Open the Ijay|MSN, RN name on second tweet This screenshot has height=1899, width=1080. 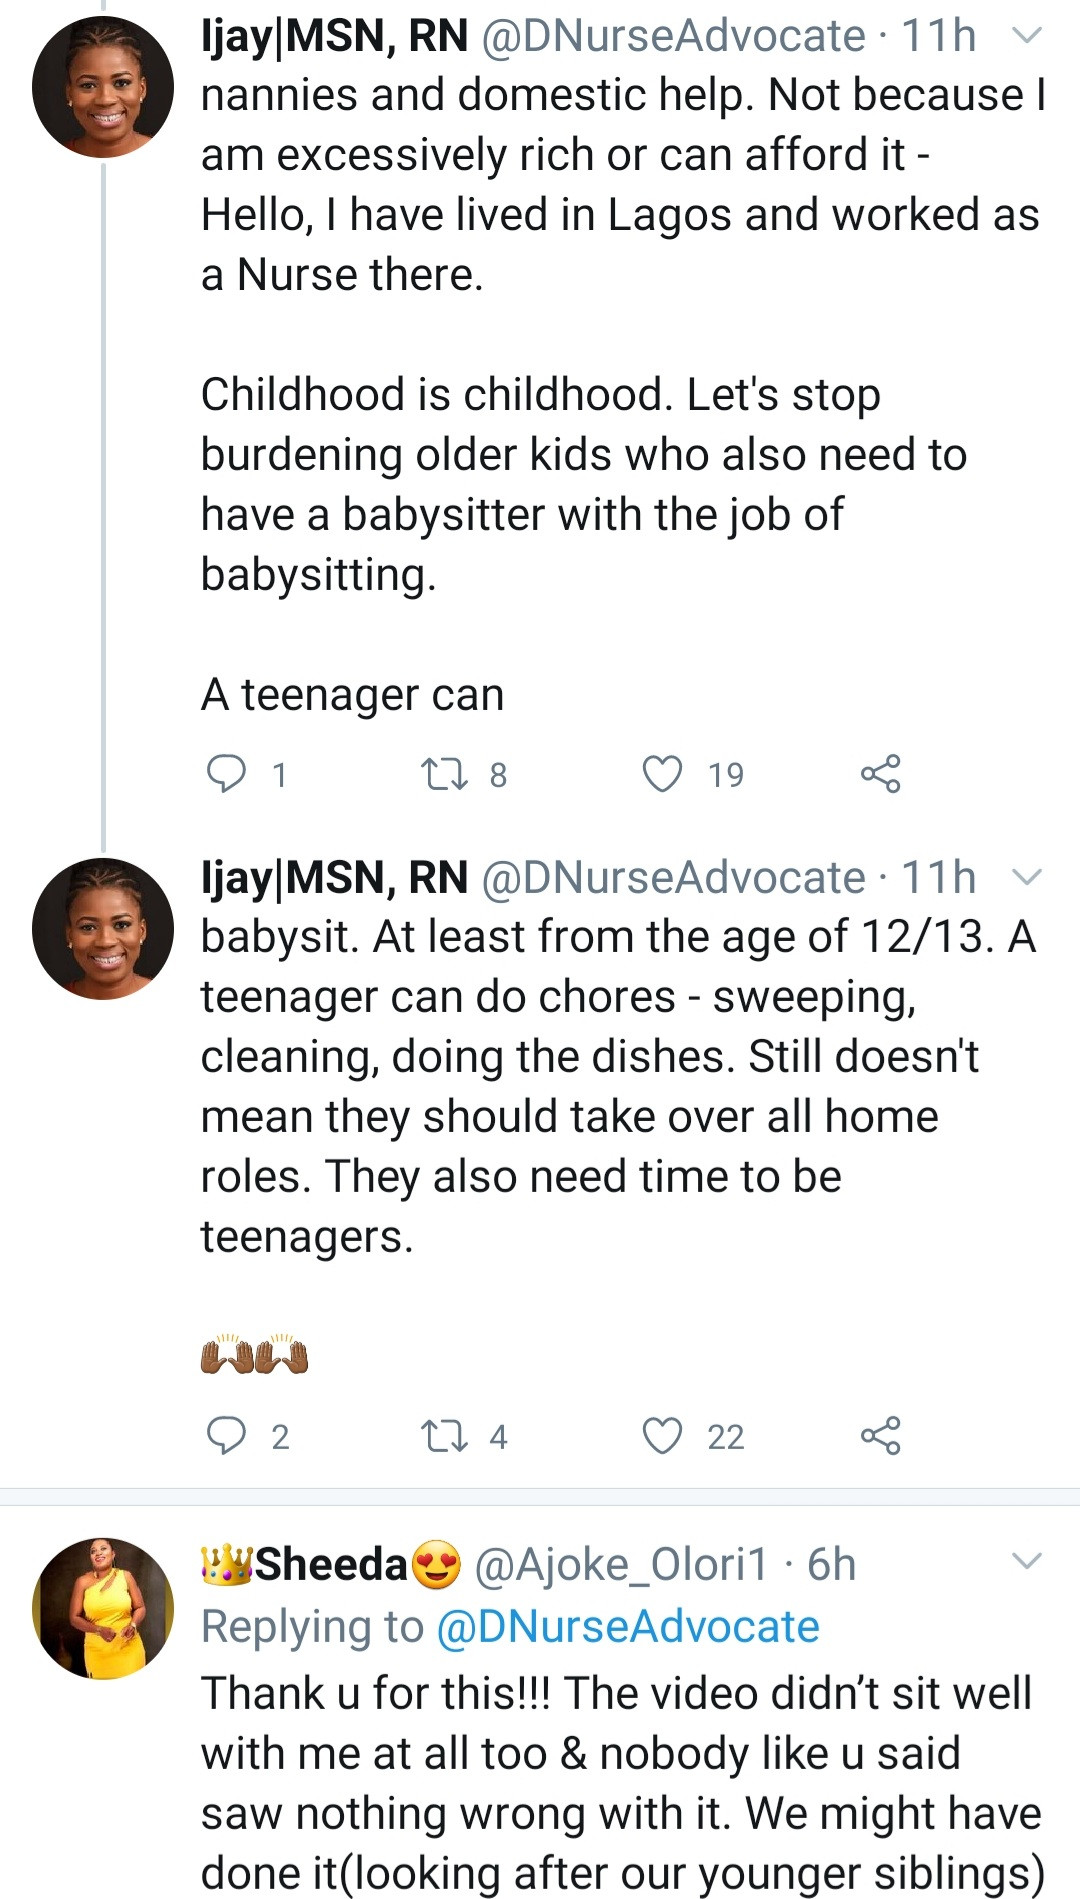point(335,878)
